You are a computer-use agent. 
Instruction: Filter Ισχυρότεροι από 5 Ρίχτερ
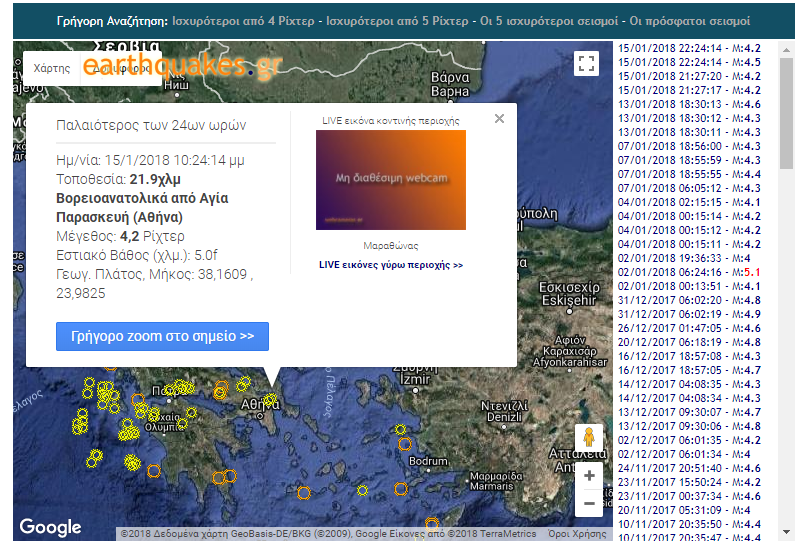coord(397,21)
